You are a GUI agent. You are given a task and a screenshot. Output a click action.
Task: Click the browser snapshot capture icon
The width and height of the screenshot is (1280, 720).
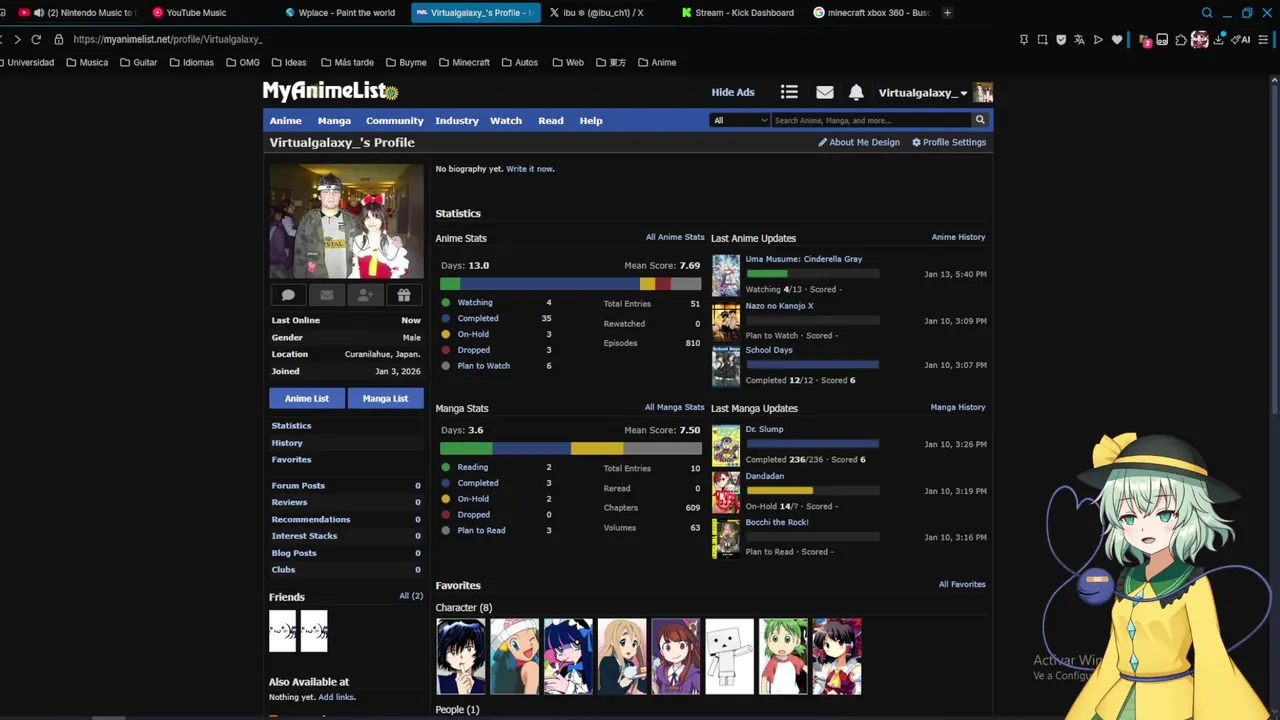click(1042, 39)
